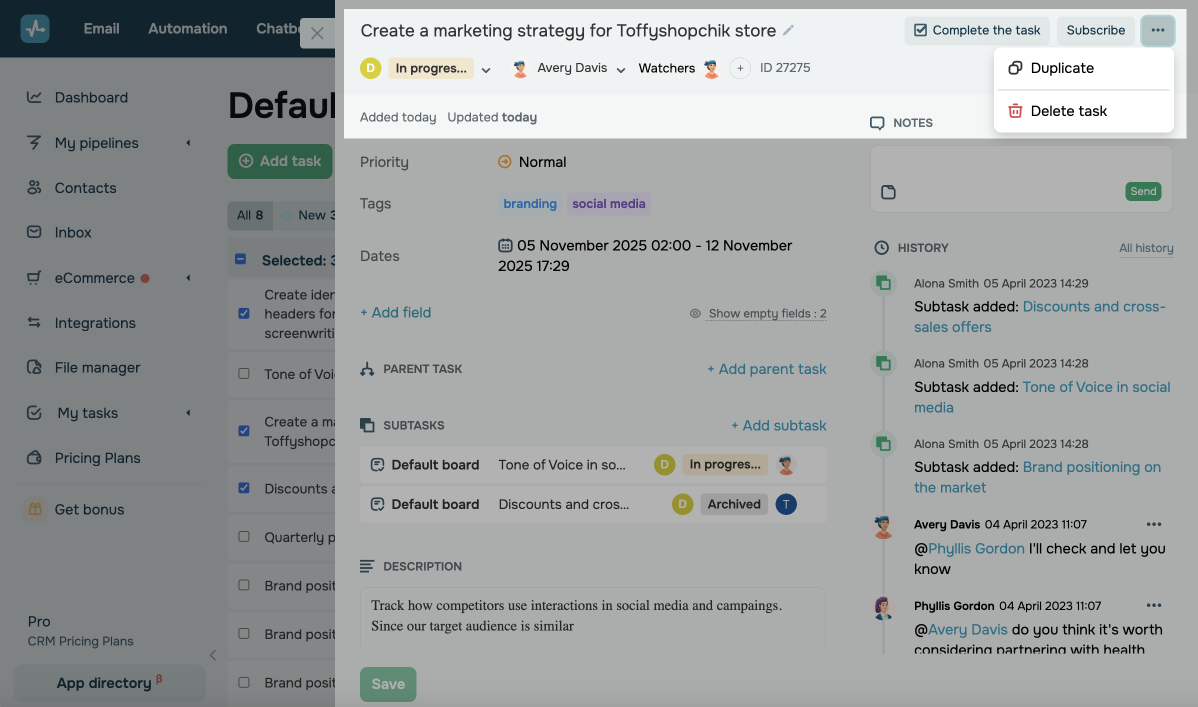
Task: Select Duplicate from the task menu
Action: pyautogui.click(x=1062, y=68)
